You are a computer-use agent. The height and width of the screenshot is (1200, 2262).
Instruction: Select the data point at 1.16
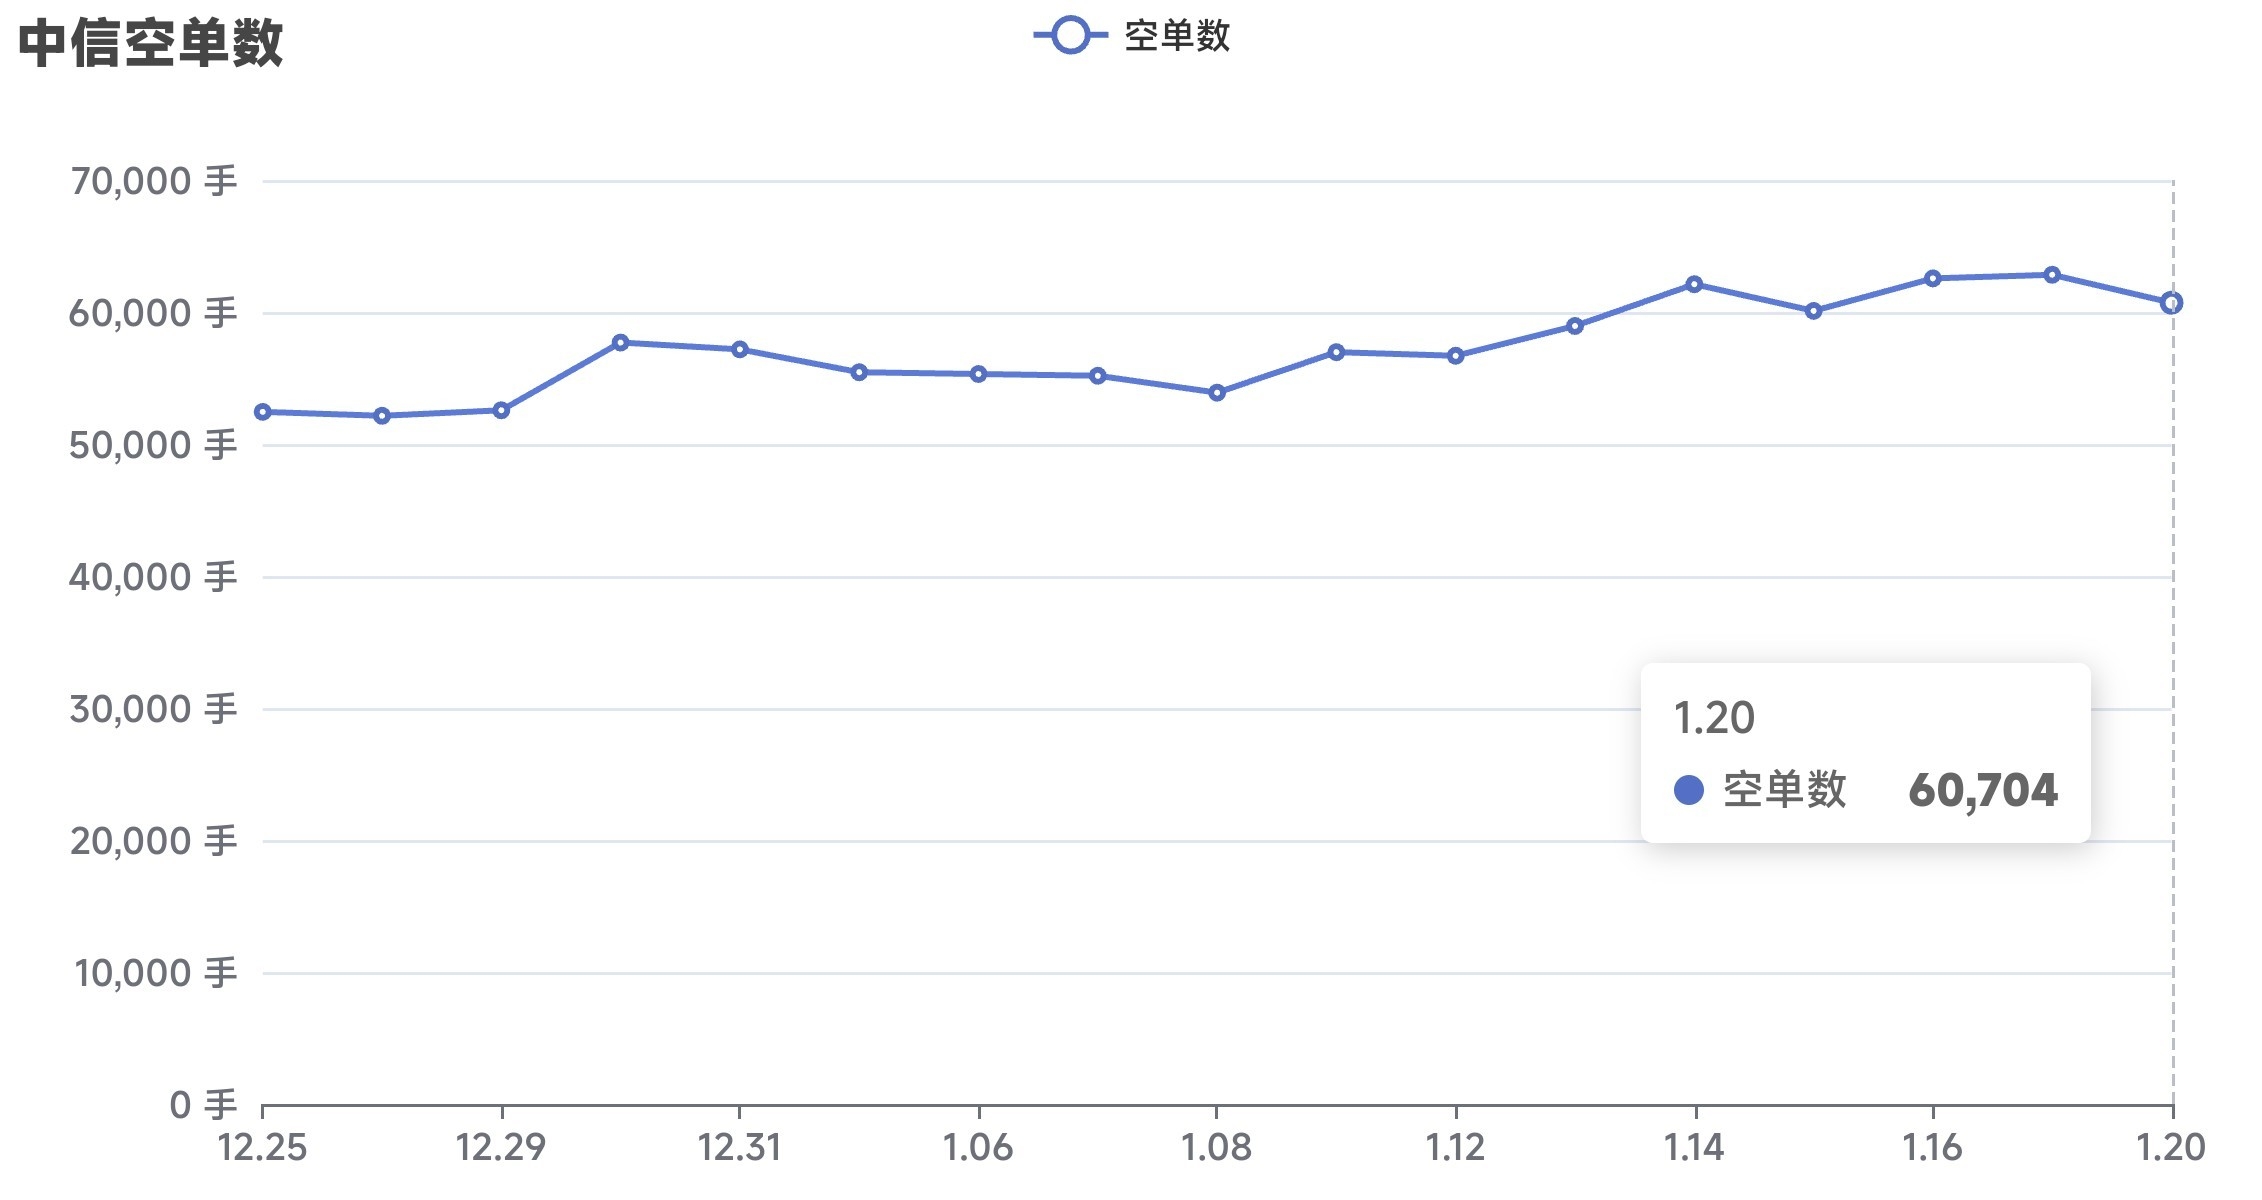click(1933, 279)
